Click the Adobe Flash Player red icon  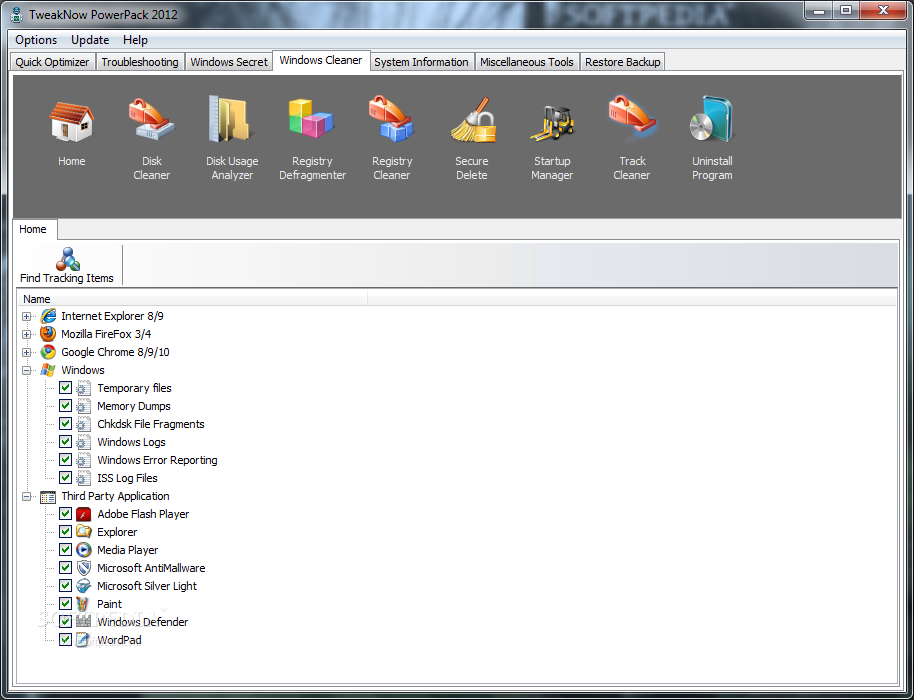pyautogui.click(x=84, y=514)
